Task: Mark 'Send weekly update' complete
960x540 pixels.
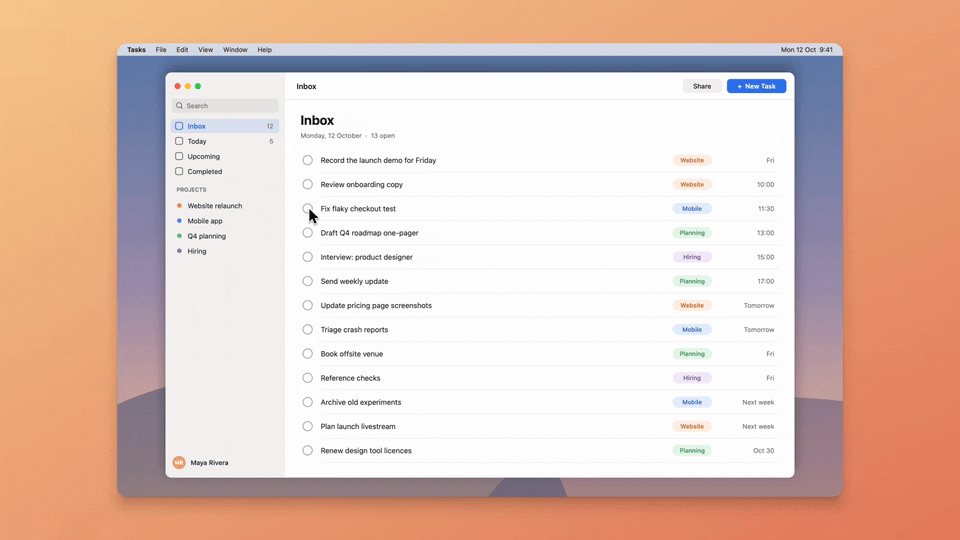Action: pos(307,281)
